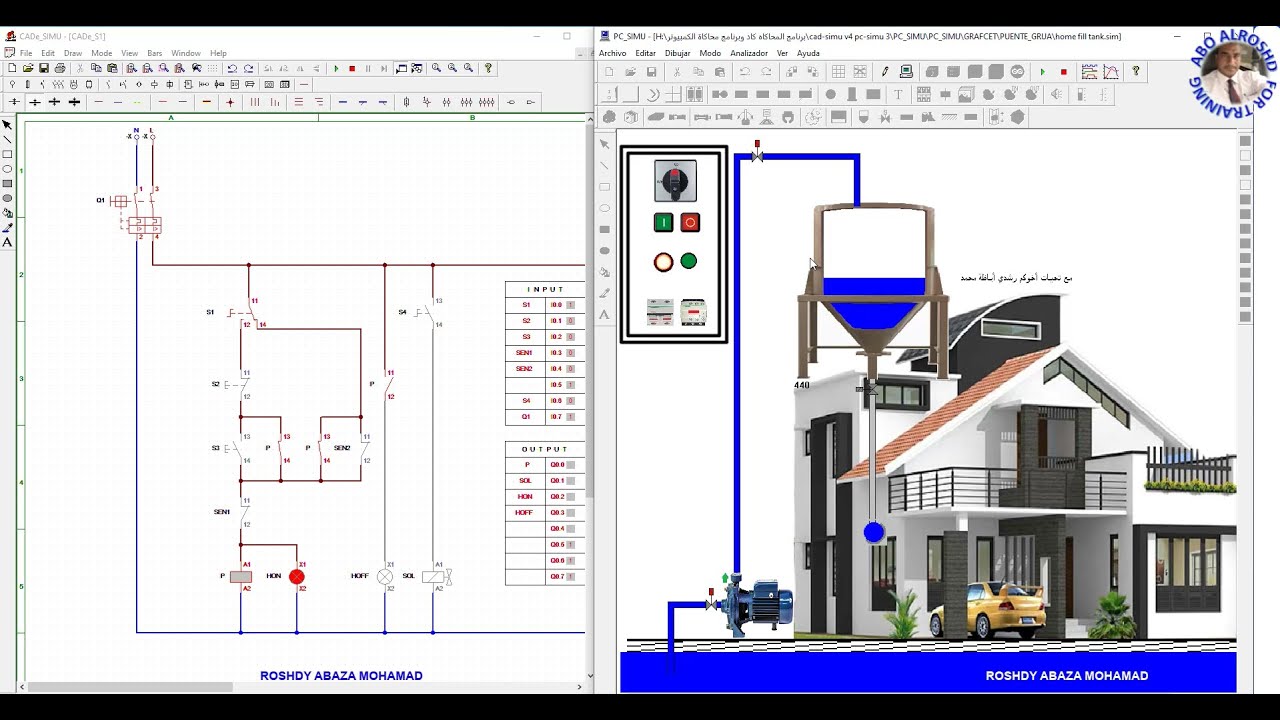The height and width of the screenshot is (720, 1280).
Task: Open the Archivo menu in PC_SIMU
Action: coord(613,53)
